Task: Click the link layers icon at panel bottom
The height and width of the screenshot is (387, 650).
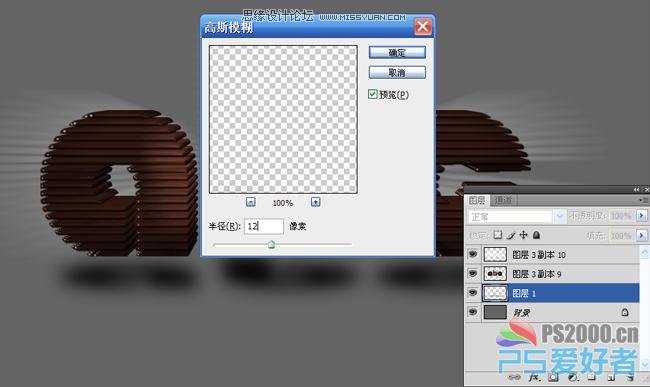Action: tap(514, 377)
